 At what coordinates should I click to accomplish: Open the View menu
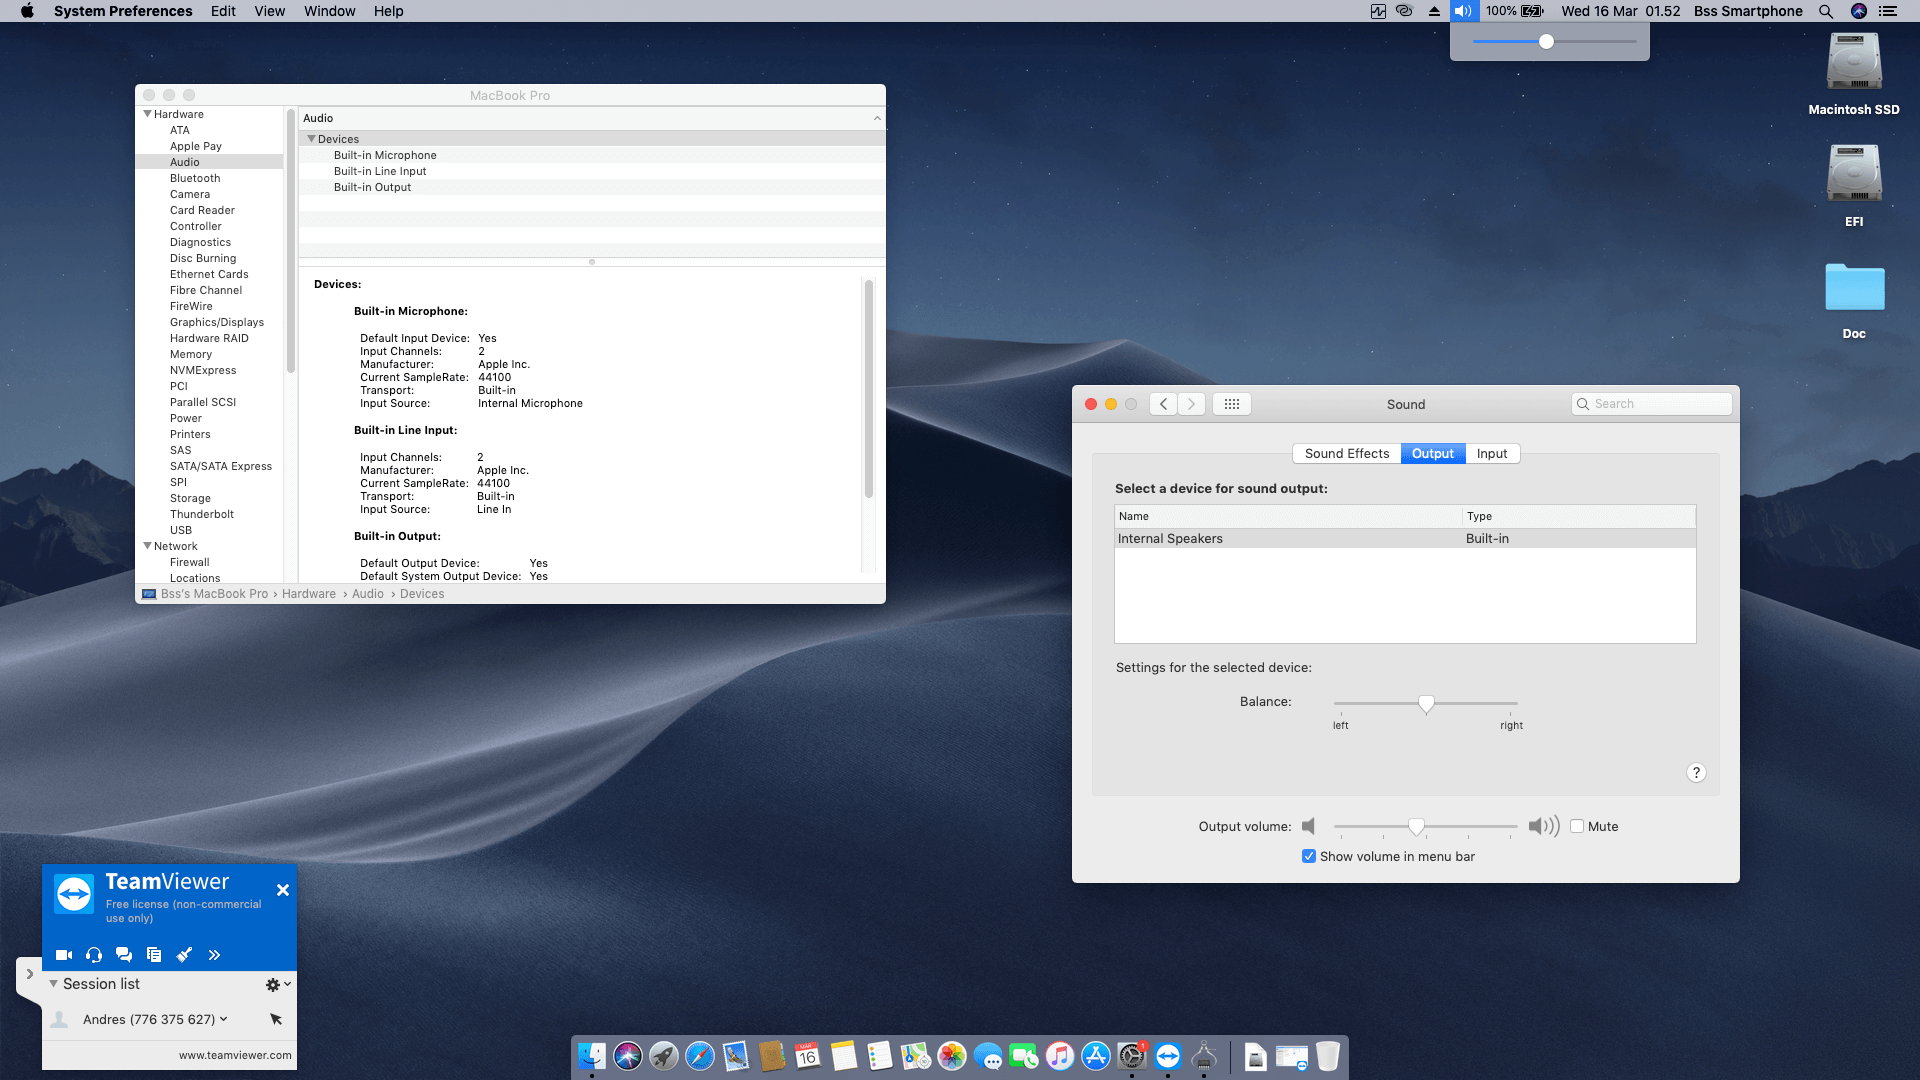[269, 11]
